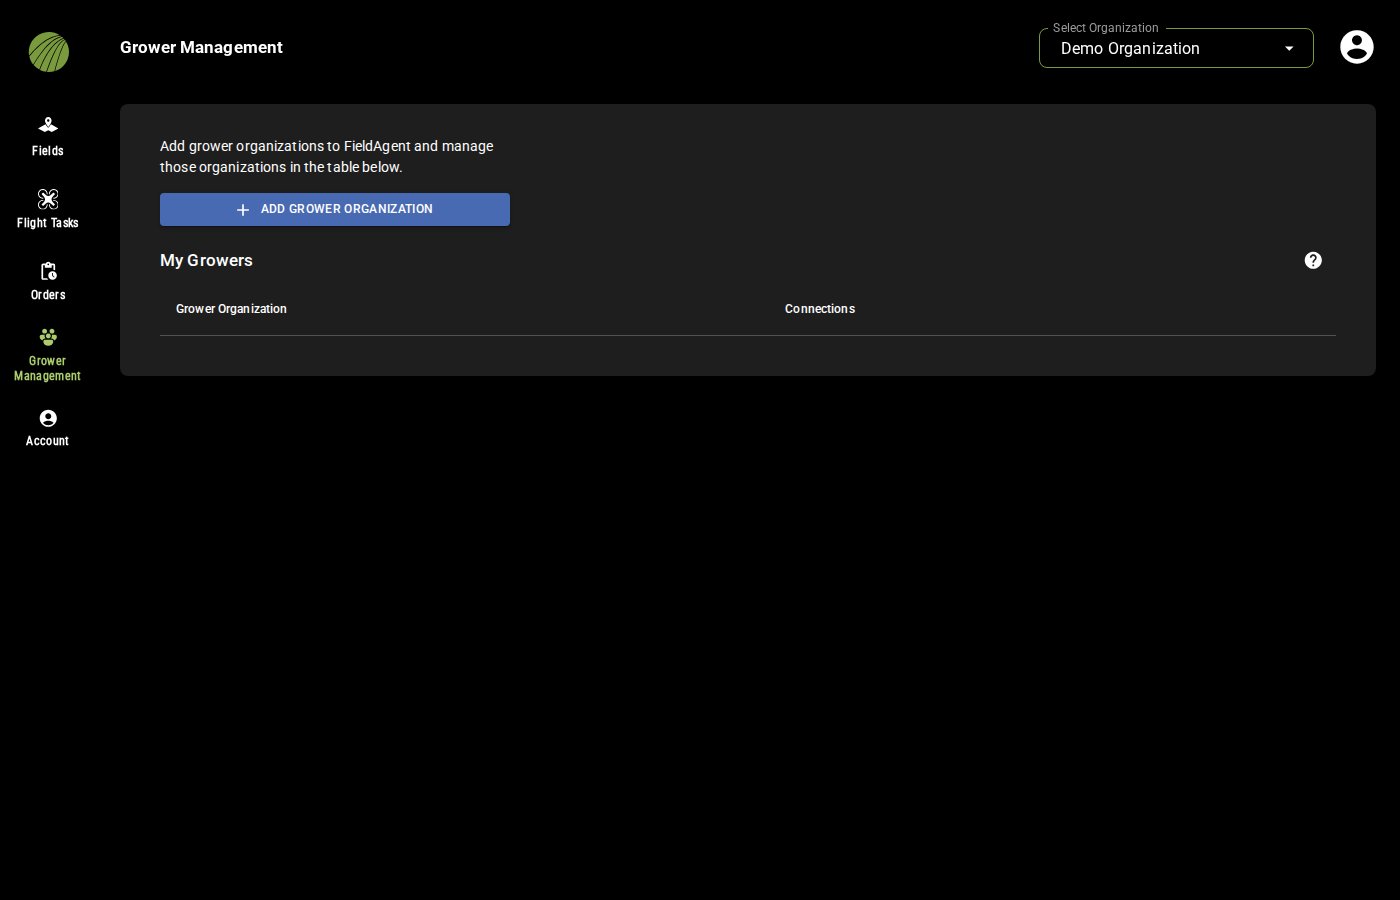
Task: Show help for My Growers
Action: pyautogui.click(x=1314, y=260)
